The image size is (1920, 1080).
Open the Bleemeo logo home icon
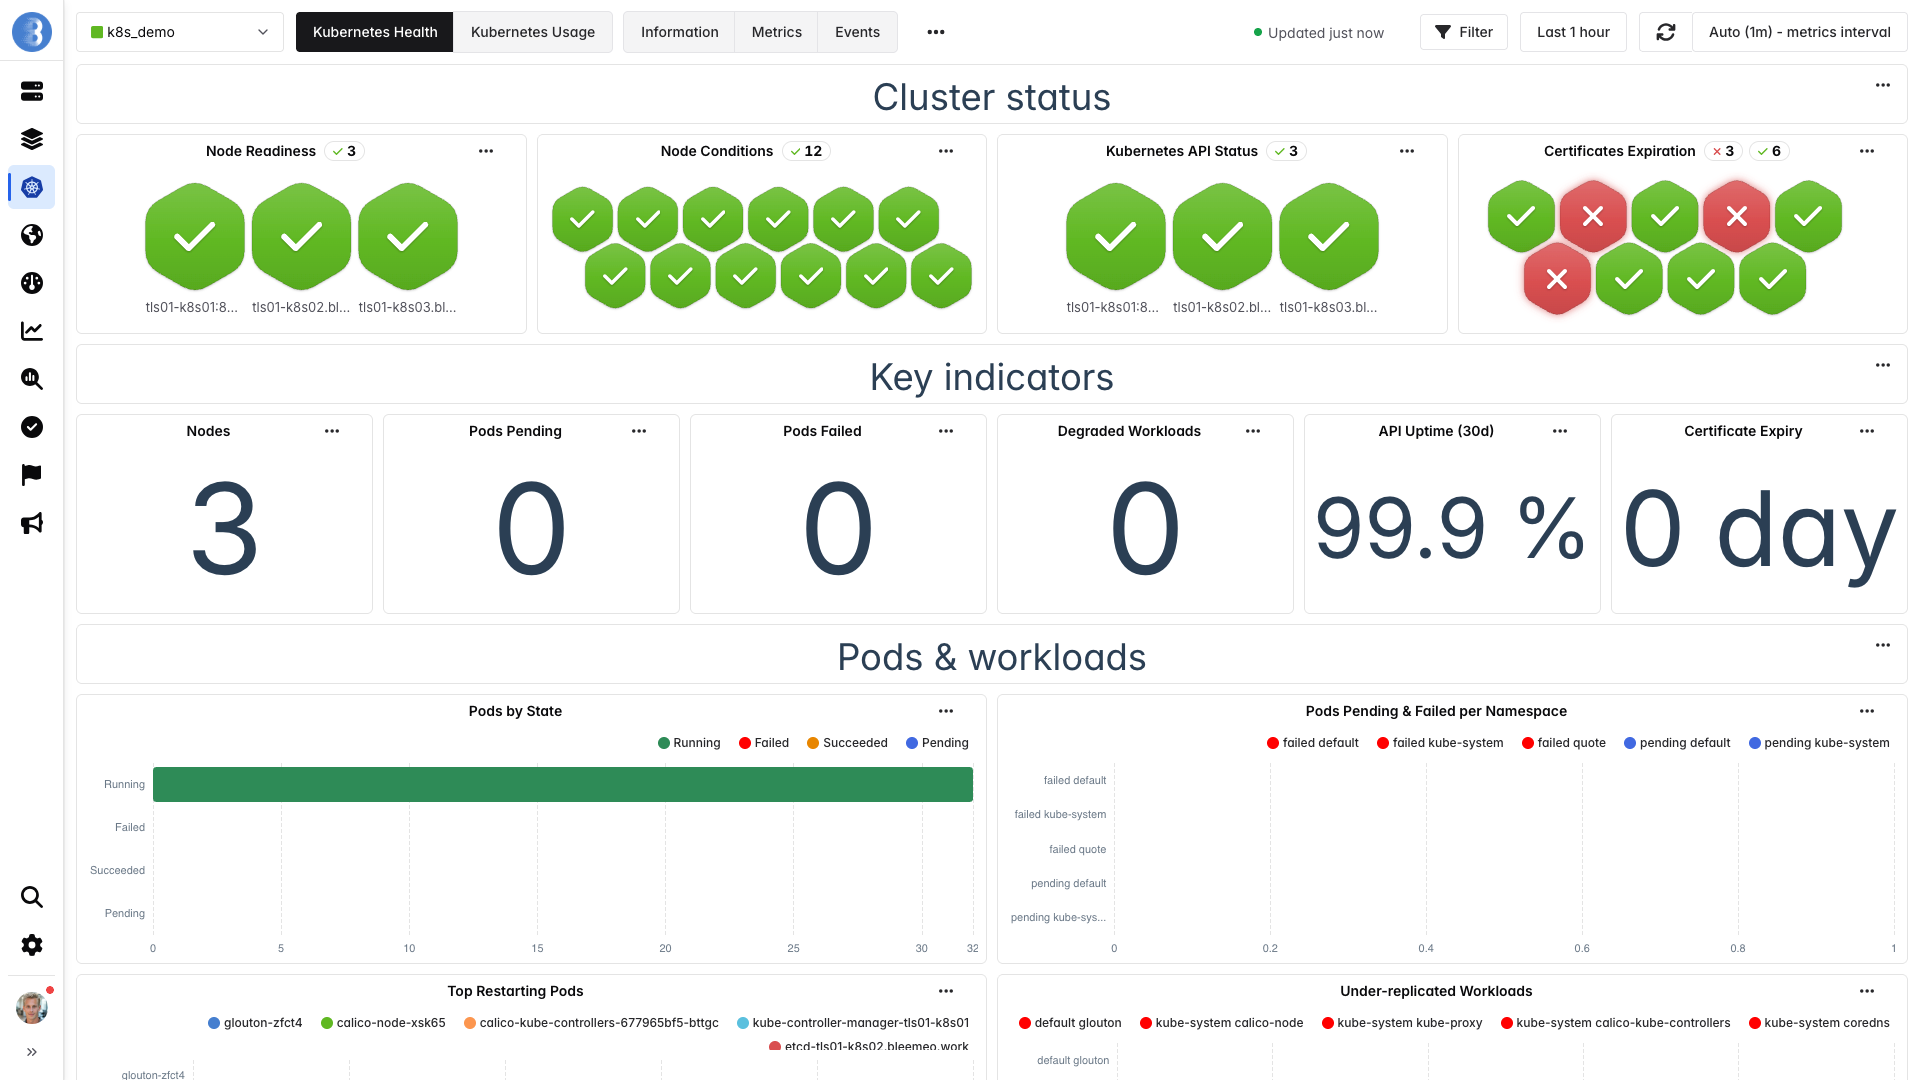(x=32, y=32)
